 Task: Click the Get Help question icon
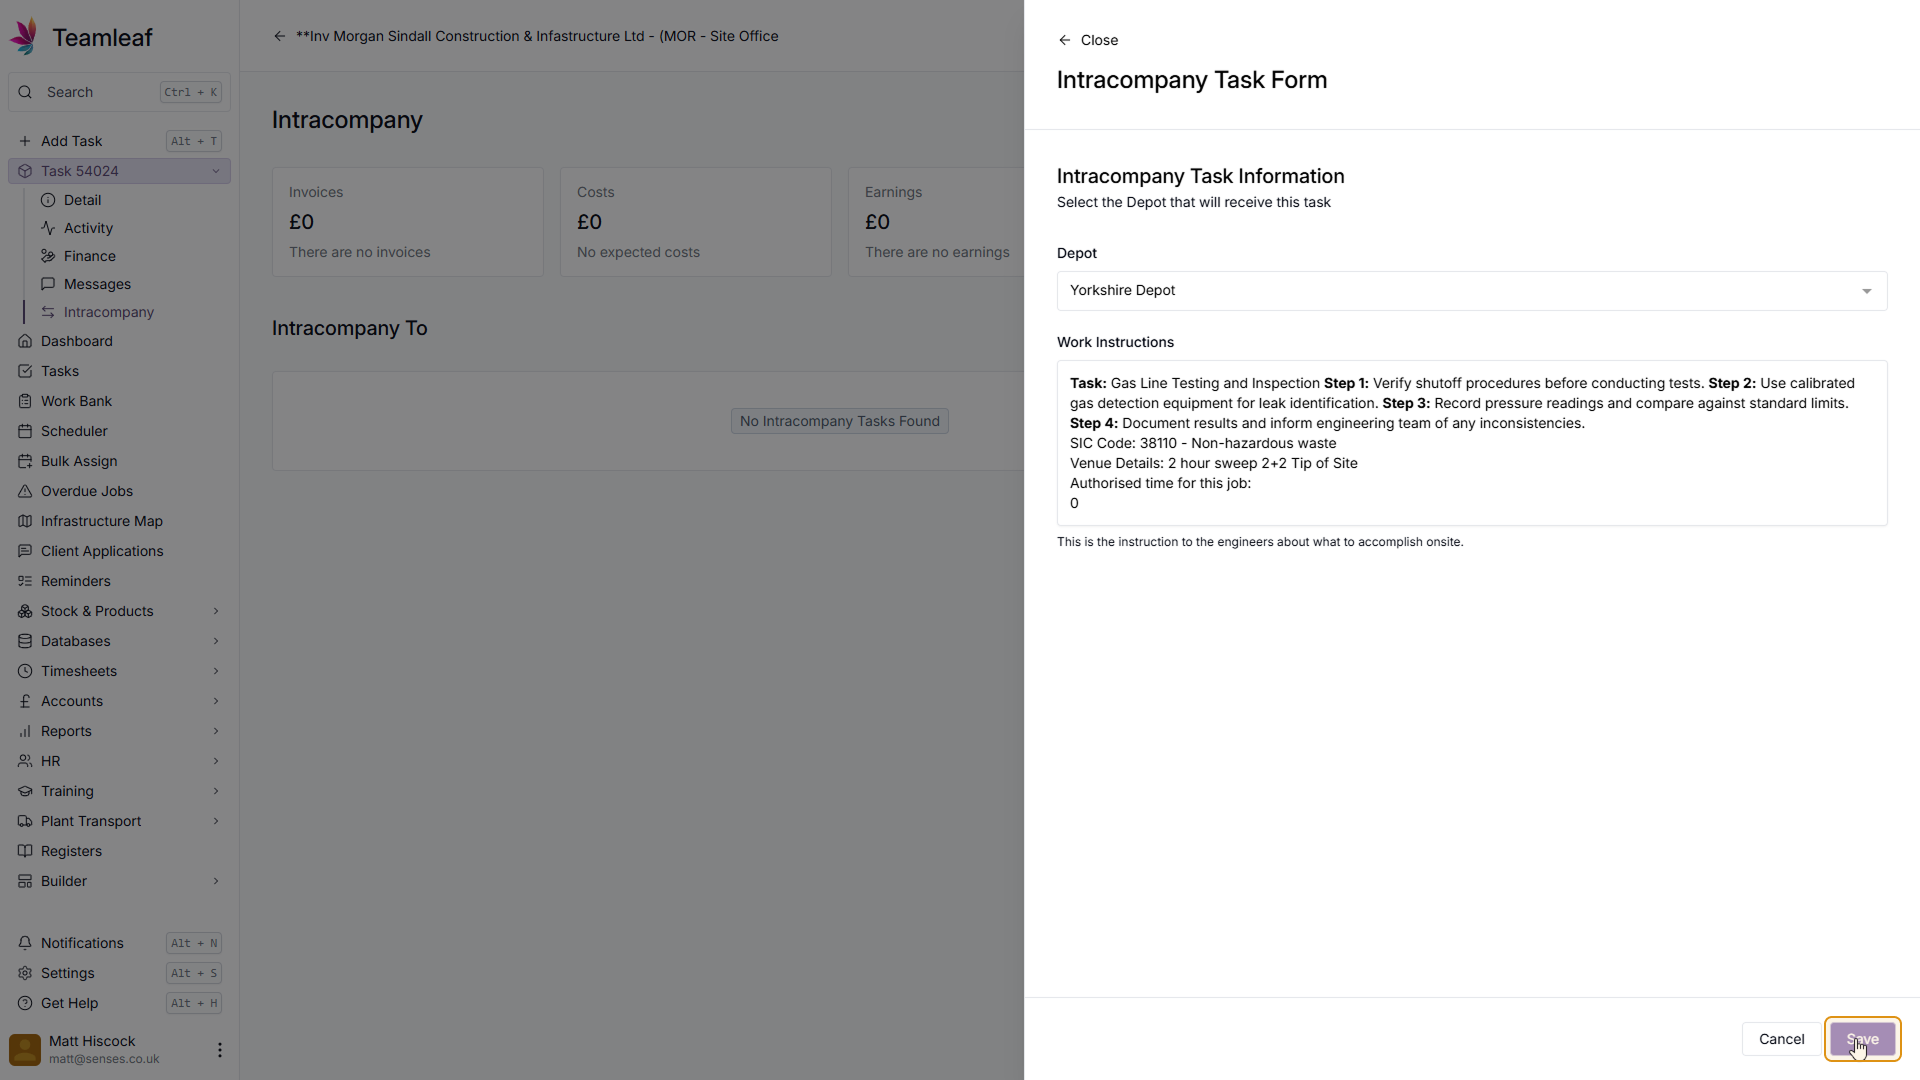pyautogui.click(x=25, y=1003)
